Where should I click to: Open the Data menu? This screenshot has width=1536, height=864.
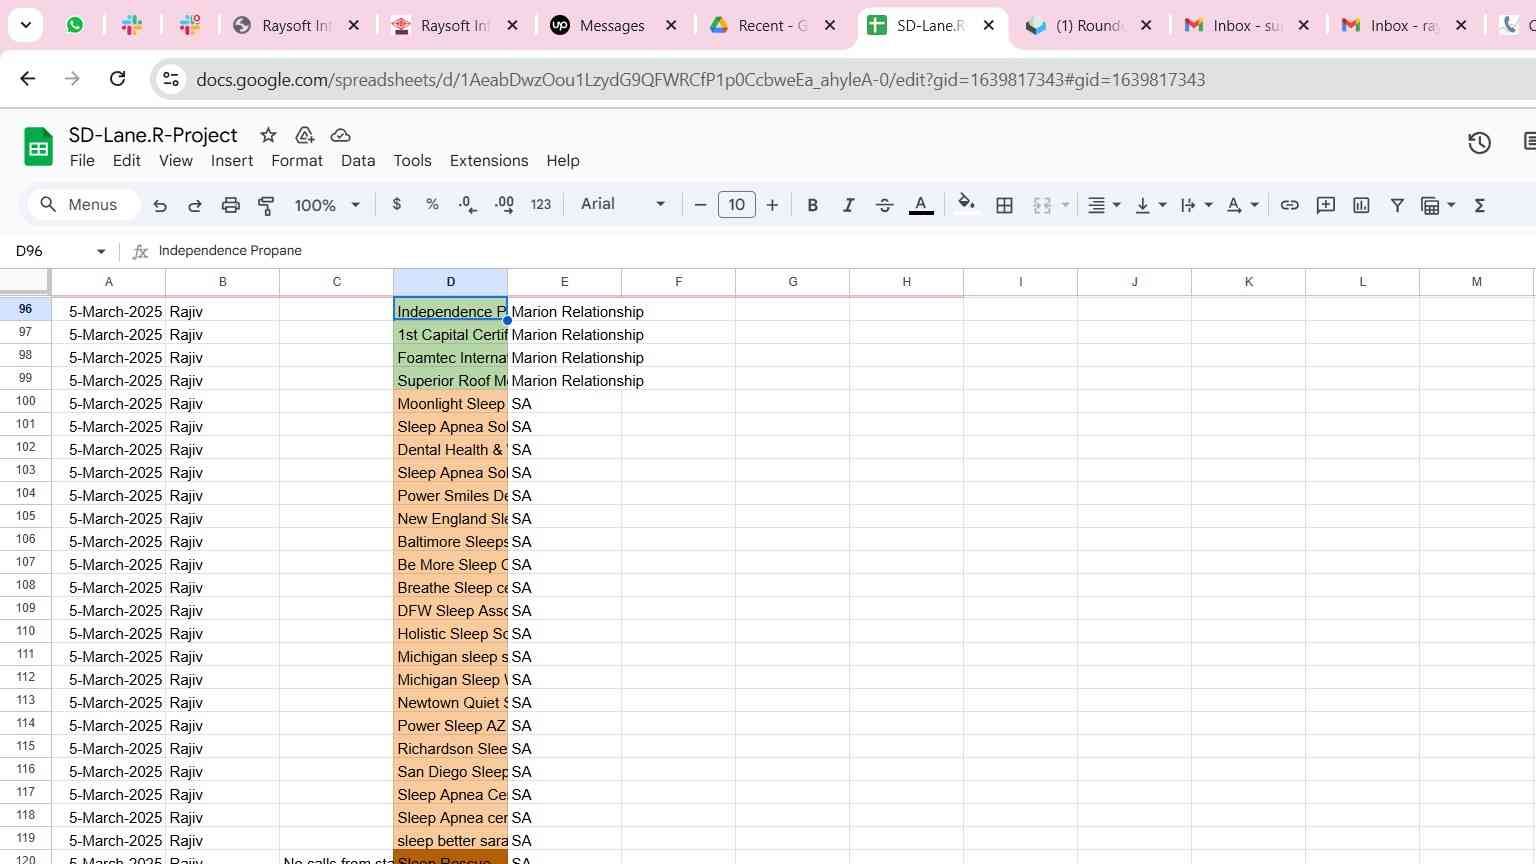coord(358,161)
